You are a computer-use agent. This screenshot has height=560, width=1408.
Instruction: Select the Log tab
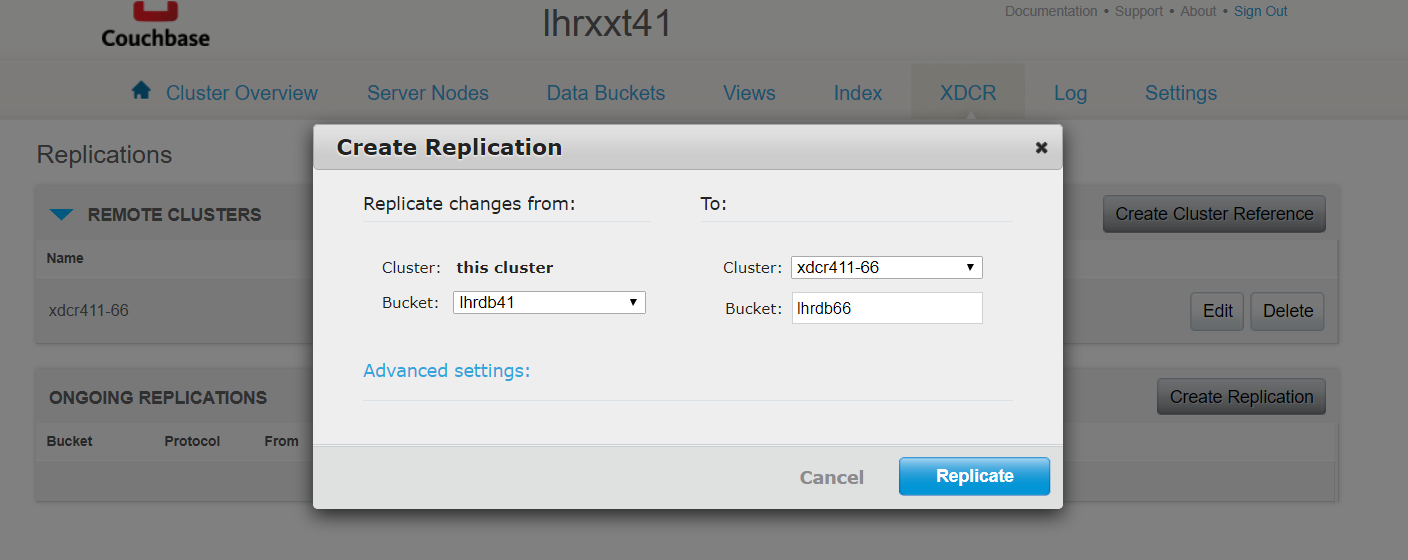click(x=1070, y=93)
